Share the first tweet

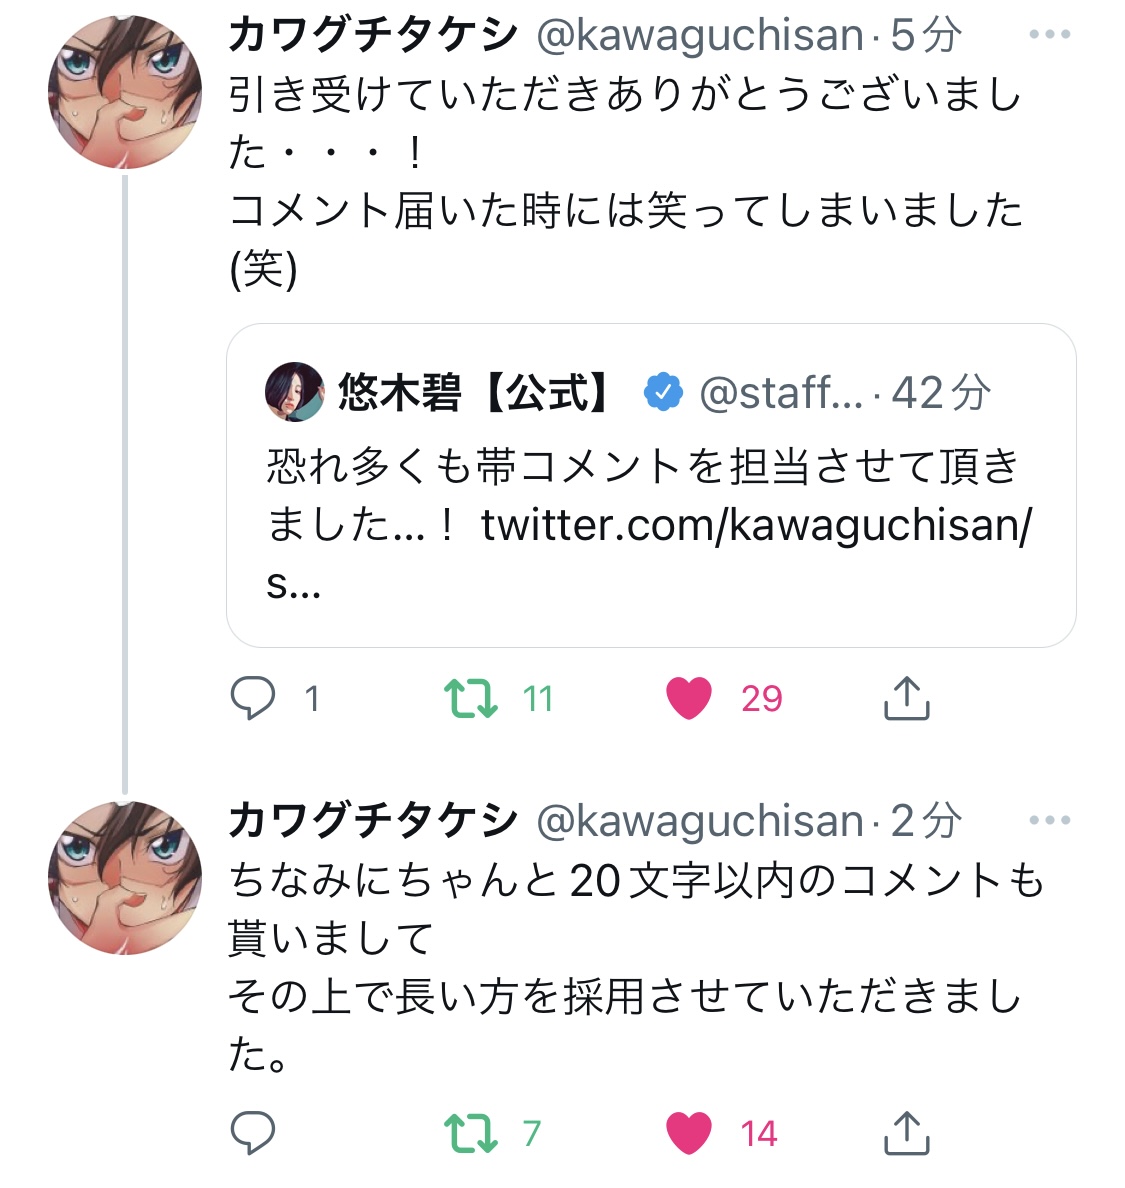click(x=907, y=698)
